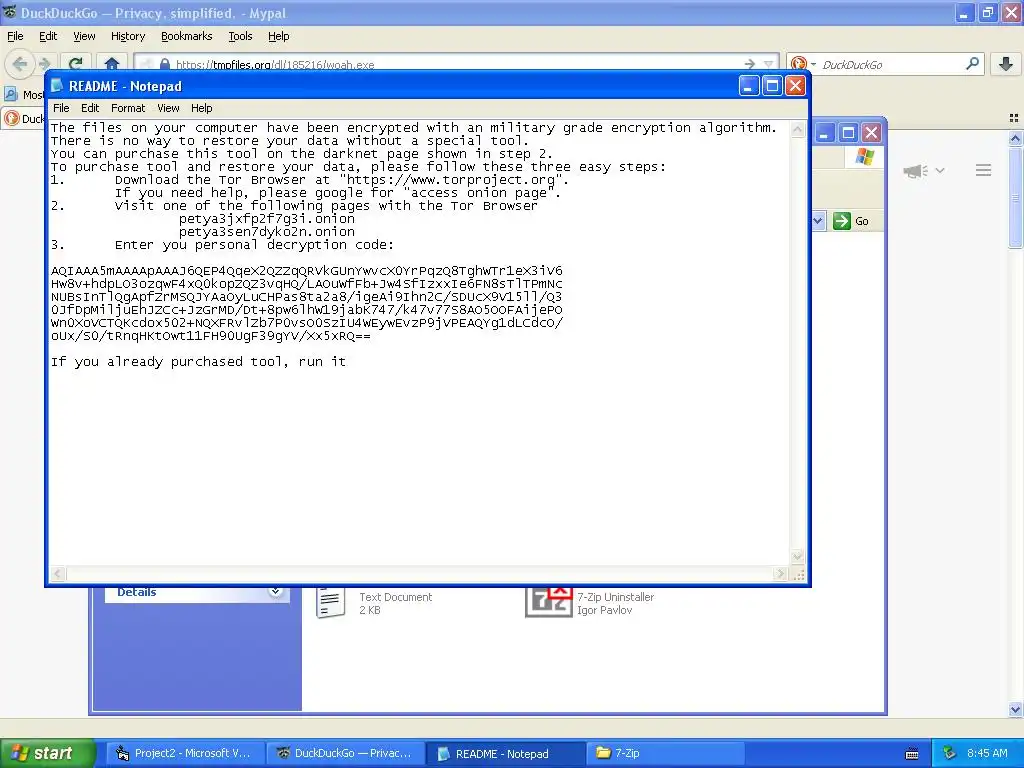Click the browser Home icon
Screen dimensions: 1024x768
(x=112, y=63)
